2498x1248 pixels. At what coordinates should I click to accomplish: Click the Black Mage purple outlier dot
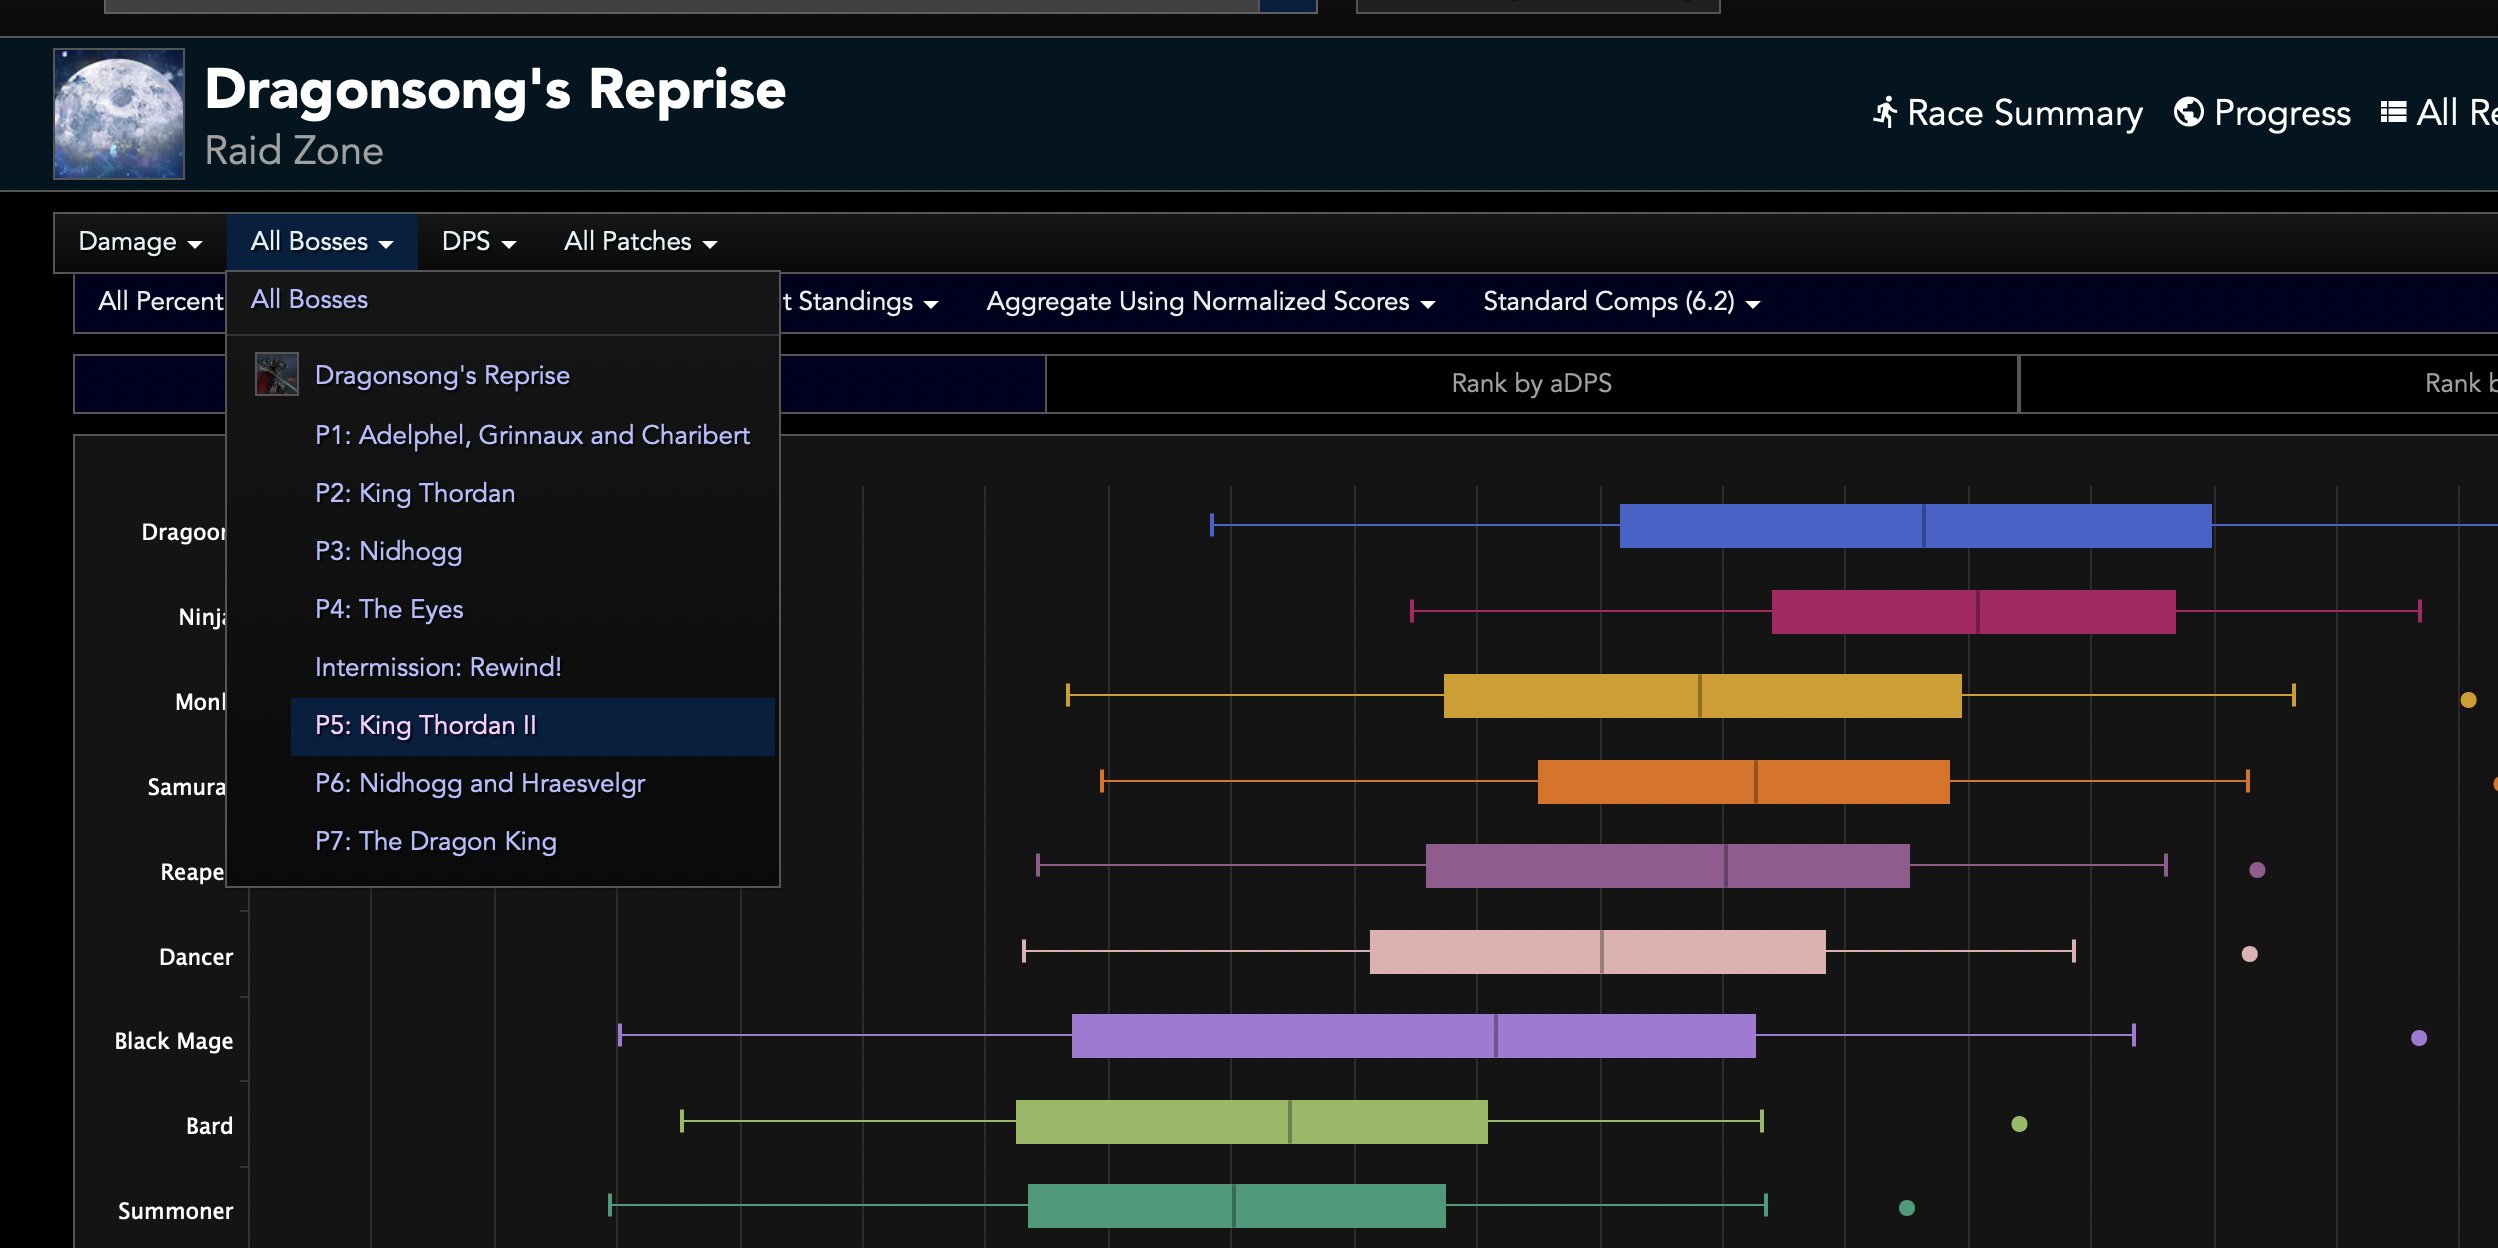pyautogui.click(x=2418, y=1038)
